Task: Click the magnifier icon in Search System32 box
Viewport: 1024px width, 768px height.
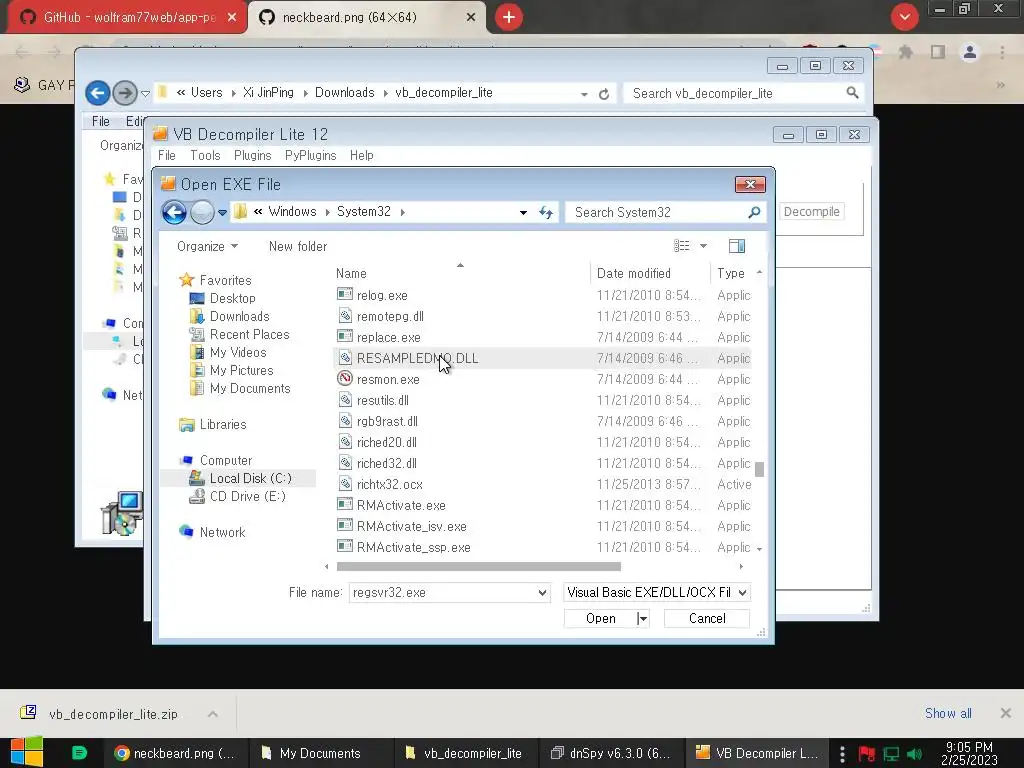Action: [754, 212]
